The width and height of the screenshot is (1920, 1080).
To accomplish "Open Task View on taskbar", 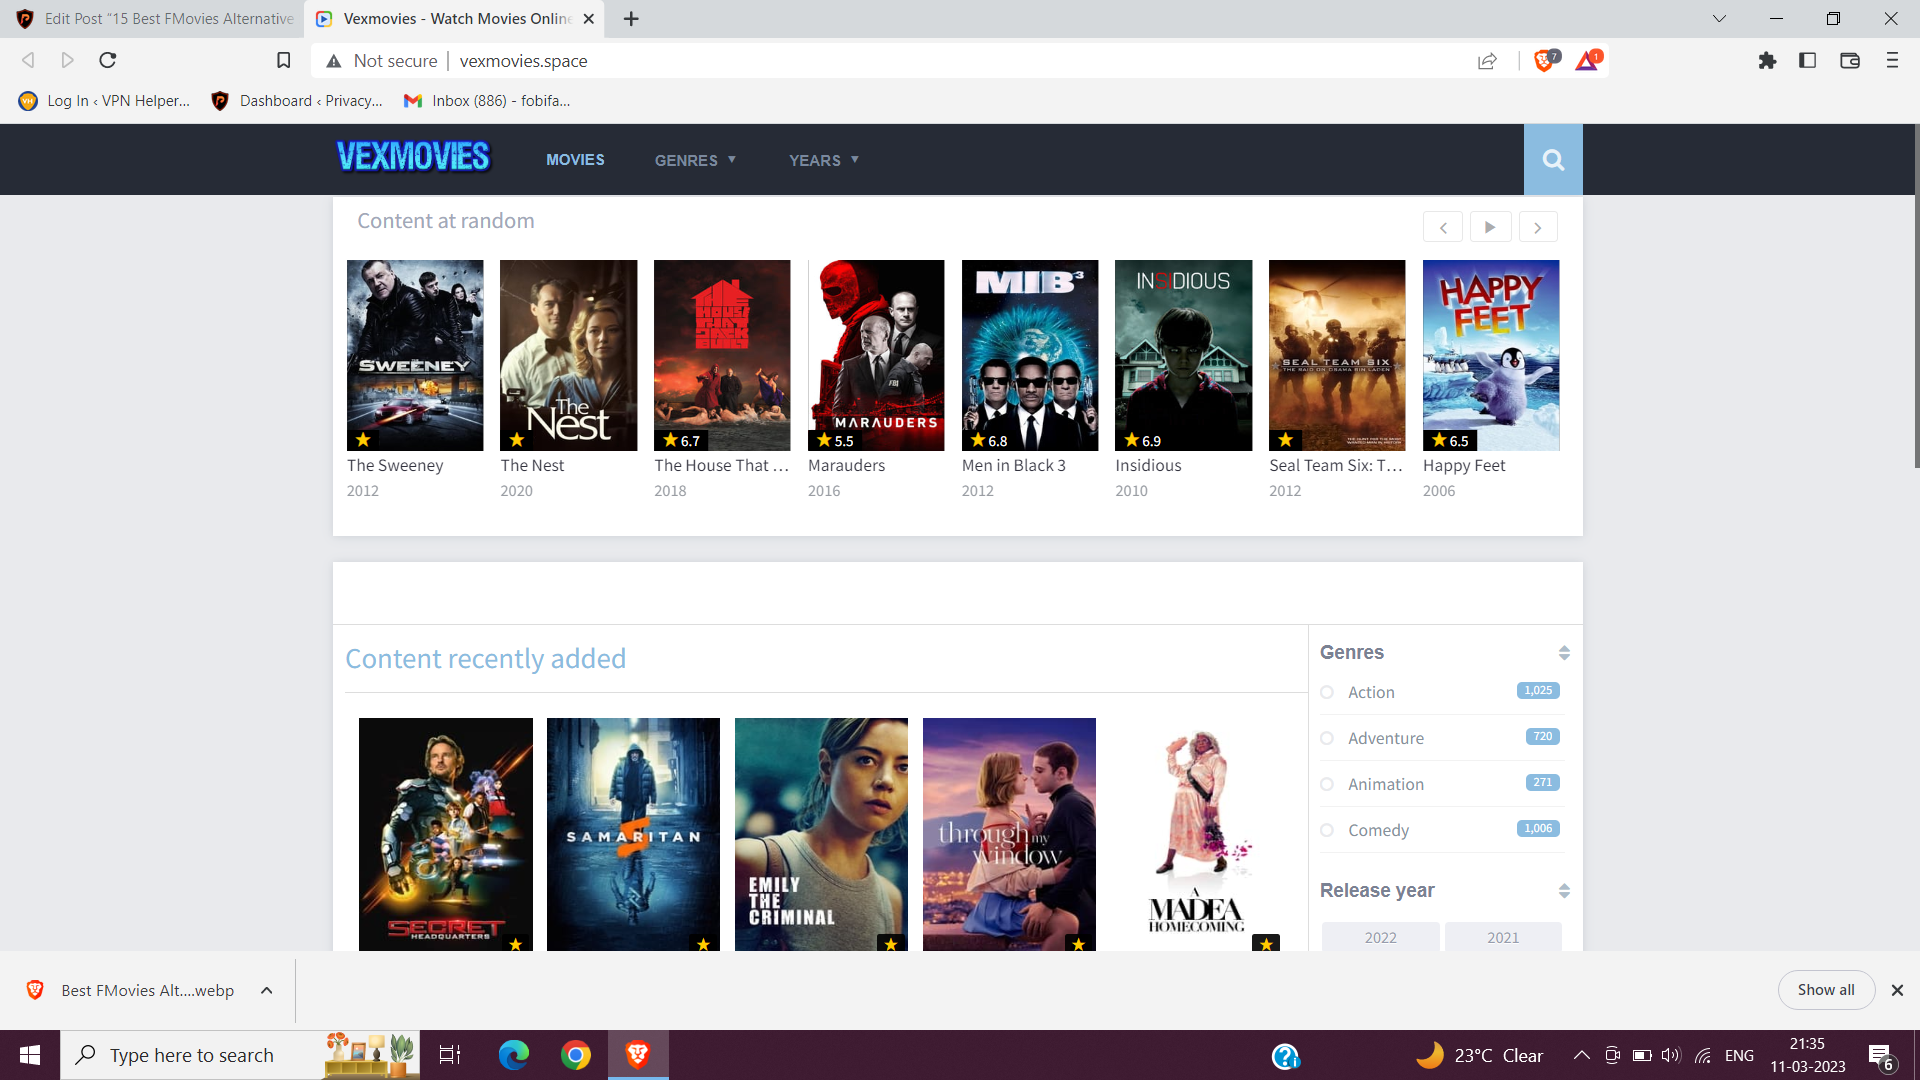I will [x=450, y=1055].
